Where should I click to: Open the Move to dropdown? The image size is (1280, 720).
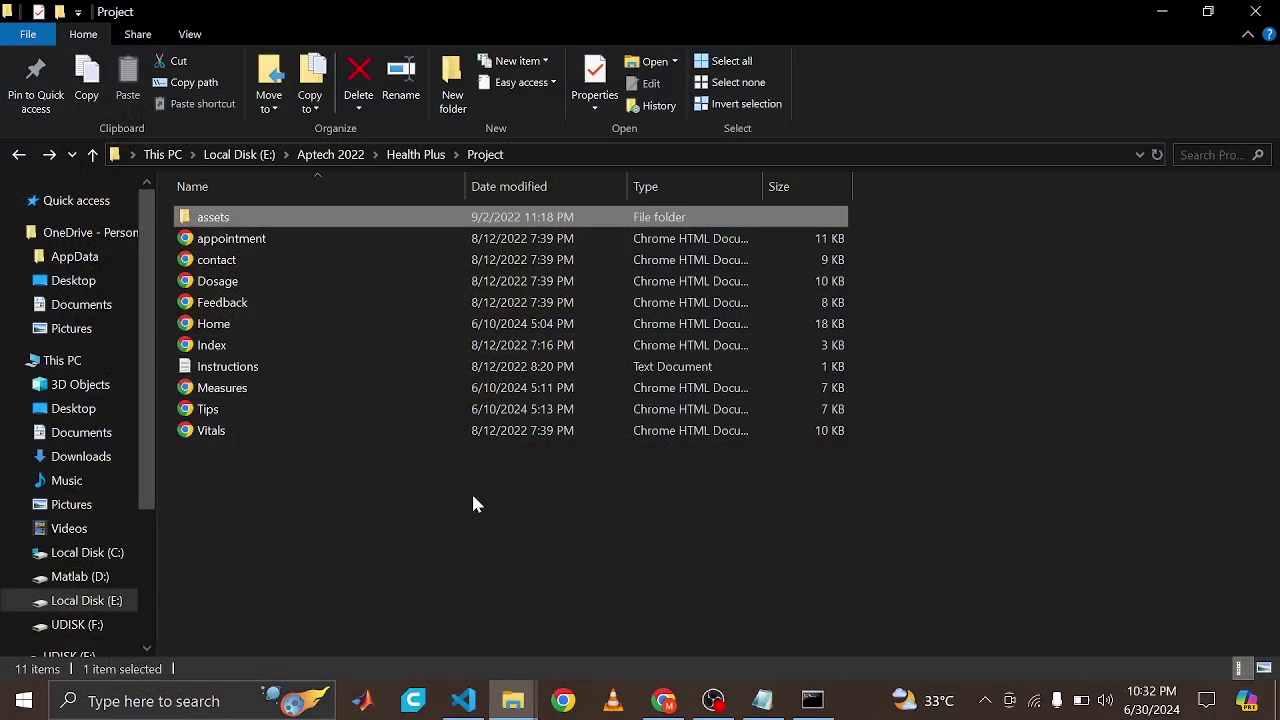[x=269, y=84]
